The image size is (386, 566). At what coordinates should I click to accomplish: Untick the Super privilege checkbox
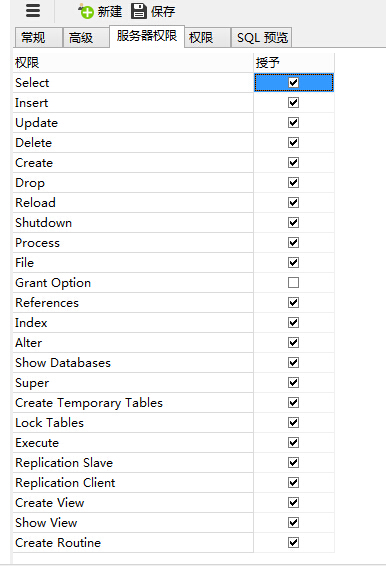point(294,383)
